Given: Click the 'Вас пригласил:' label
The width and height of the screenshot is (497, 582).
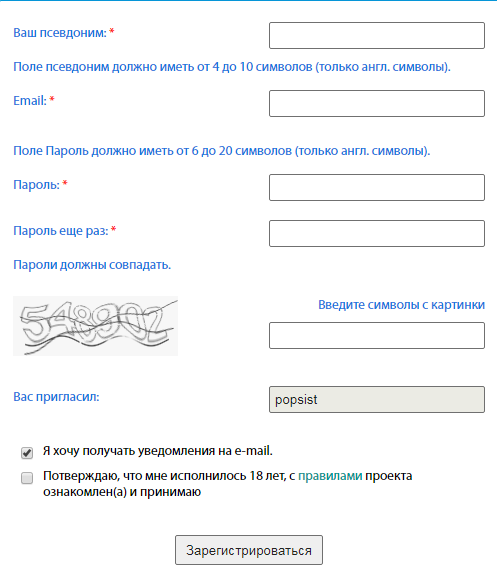Looking at the screenshot, I should (x=56, y=397).
